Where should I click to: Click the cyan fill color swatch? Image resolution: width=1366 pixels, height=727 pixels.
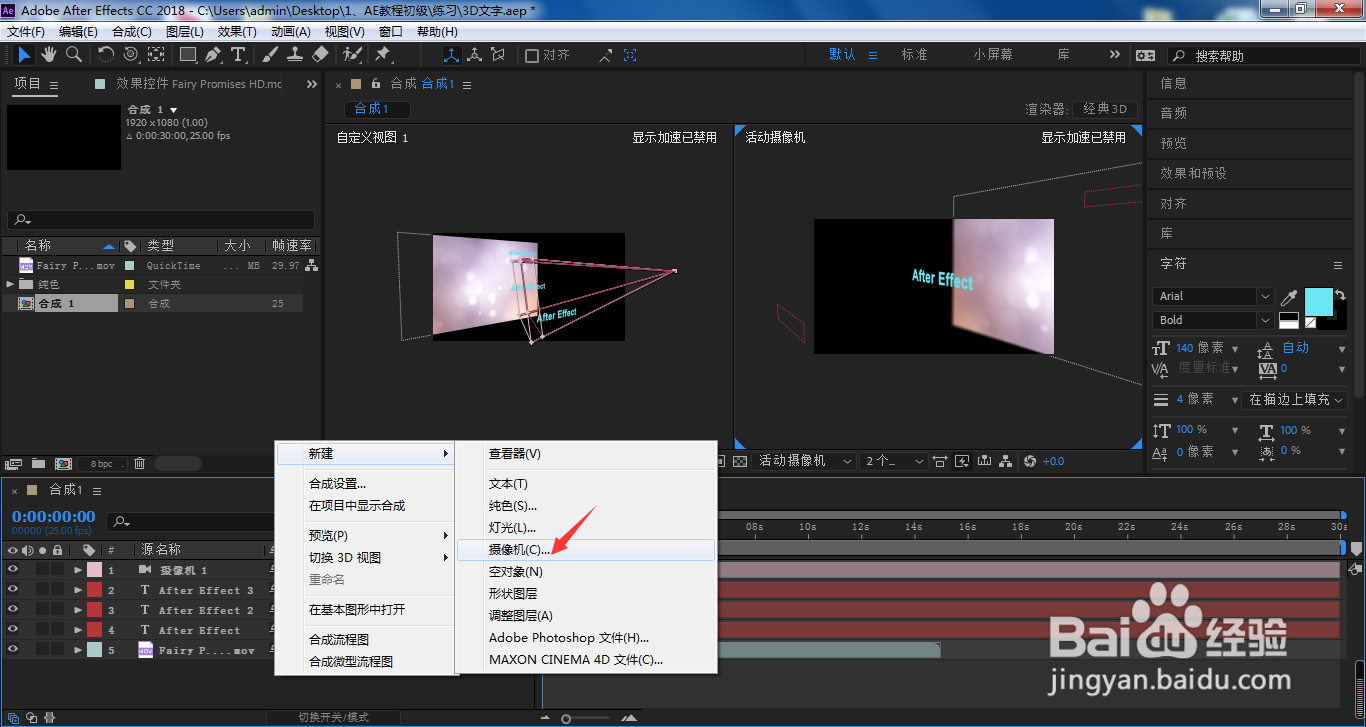pos(1319,301)
